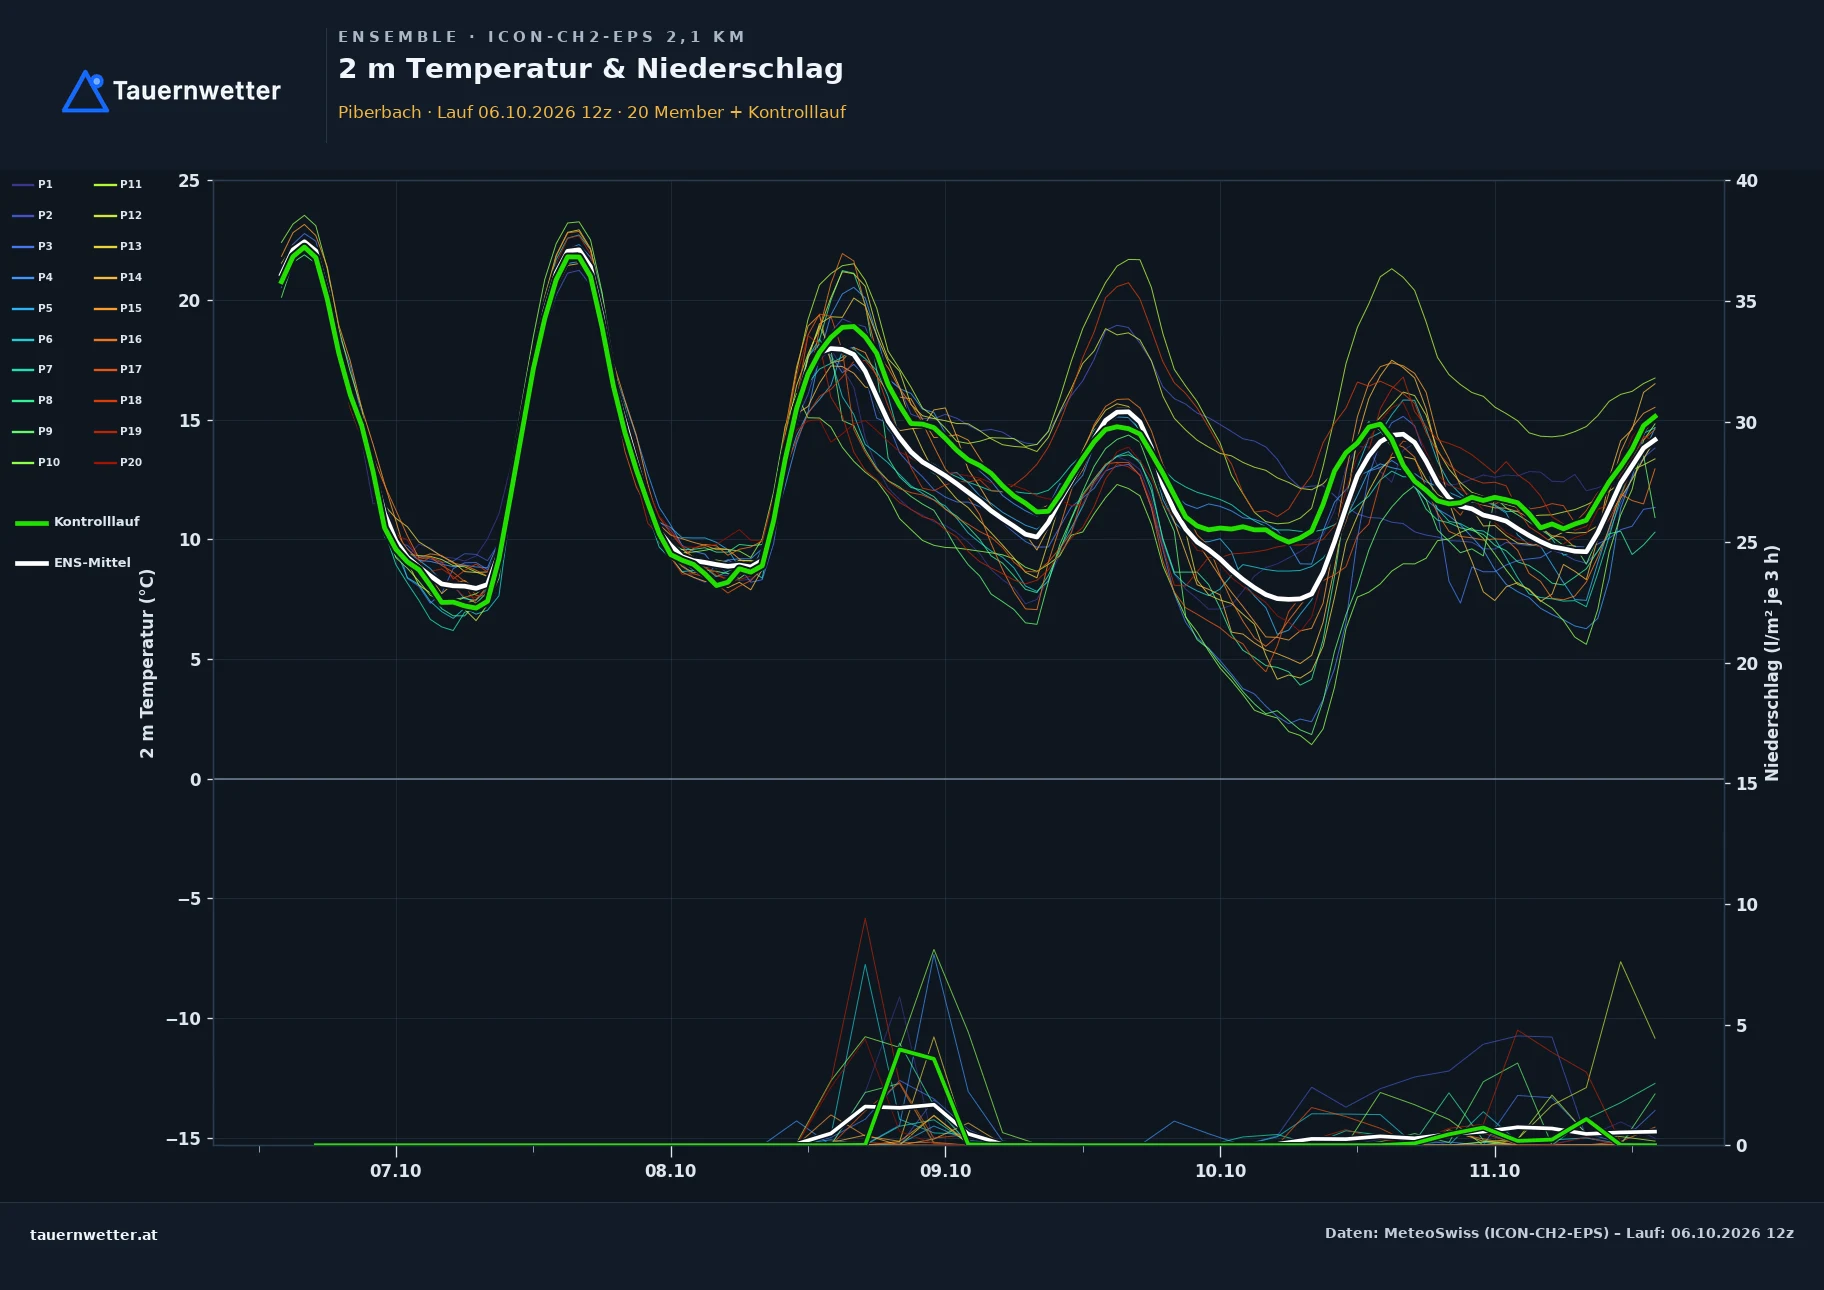Image resolution: width=1824 pixels, height=1290 pixels.
Task: Select legend entry P20
Action: click(118, 462)
